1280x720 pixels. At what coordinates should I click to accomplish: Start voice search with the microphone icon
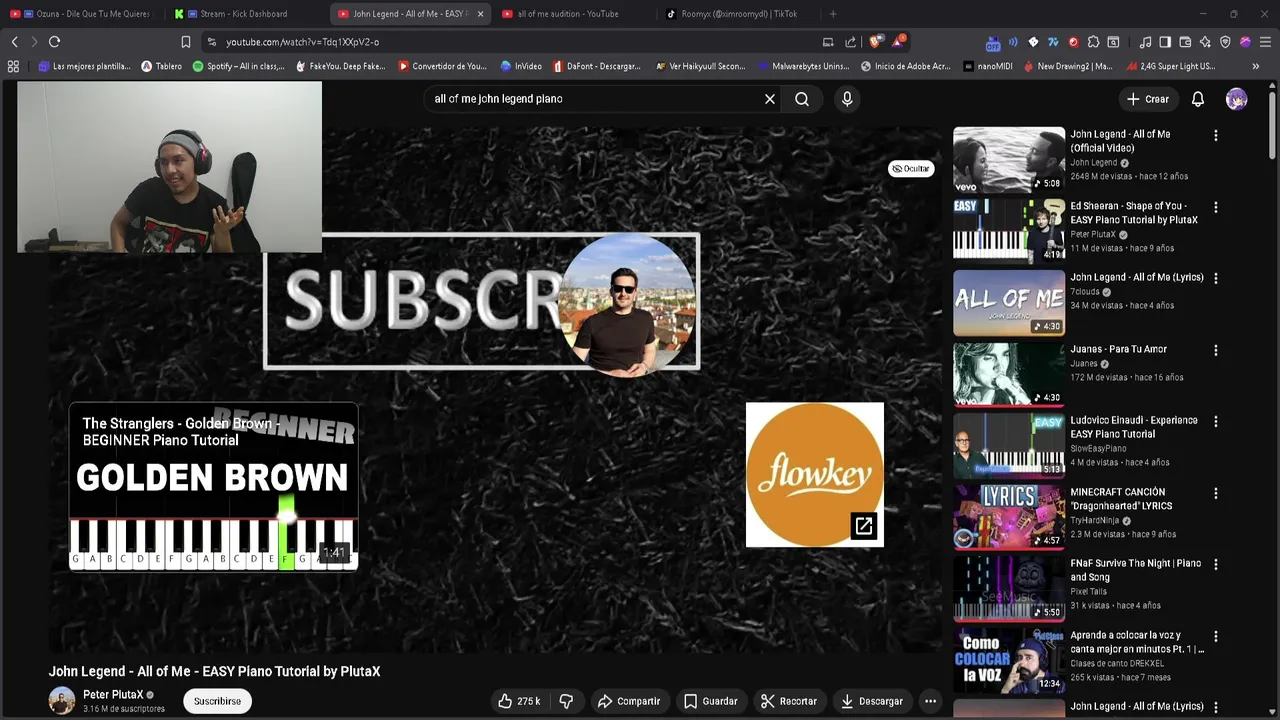coord(847,99)
